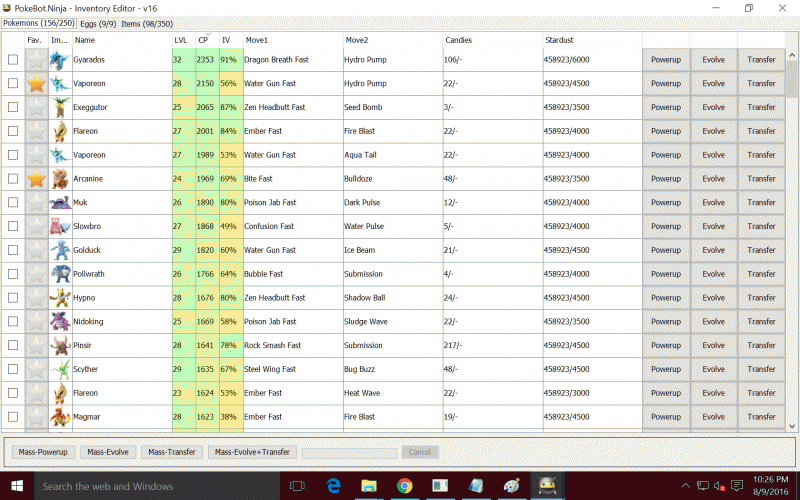Tick the Magmar row checkbox
This screenshot has width=800, height=500.
click(x=13, y=417)
